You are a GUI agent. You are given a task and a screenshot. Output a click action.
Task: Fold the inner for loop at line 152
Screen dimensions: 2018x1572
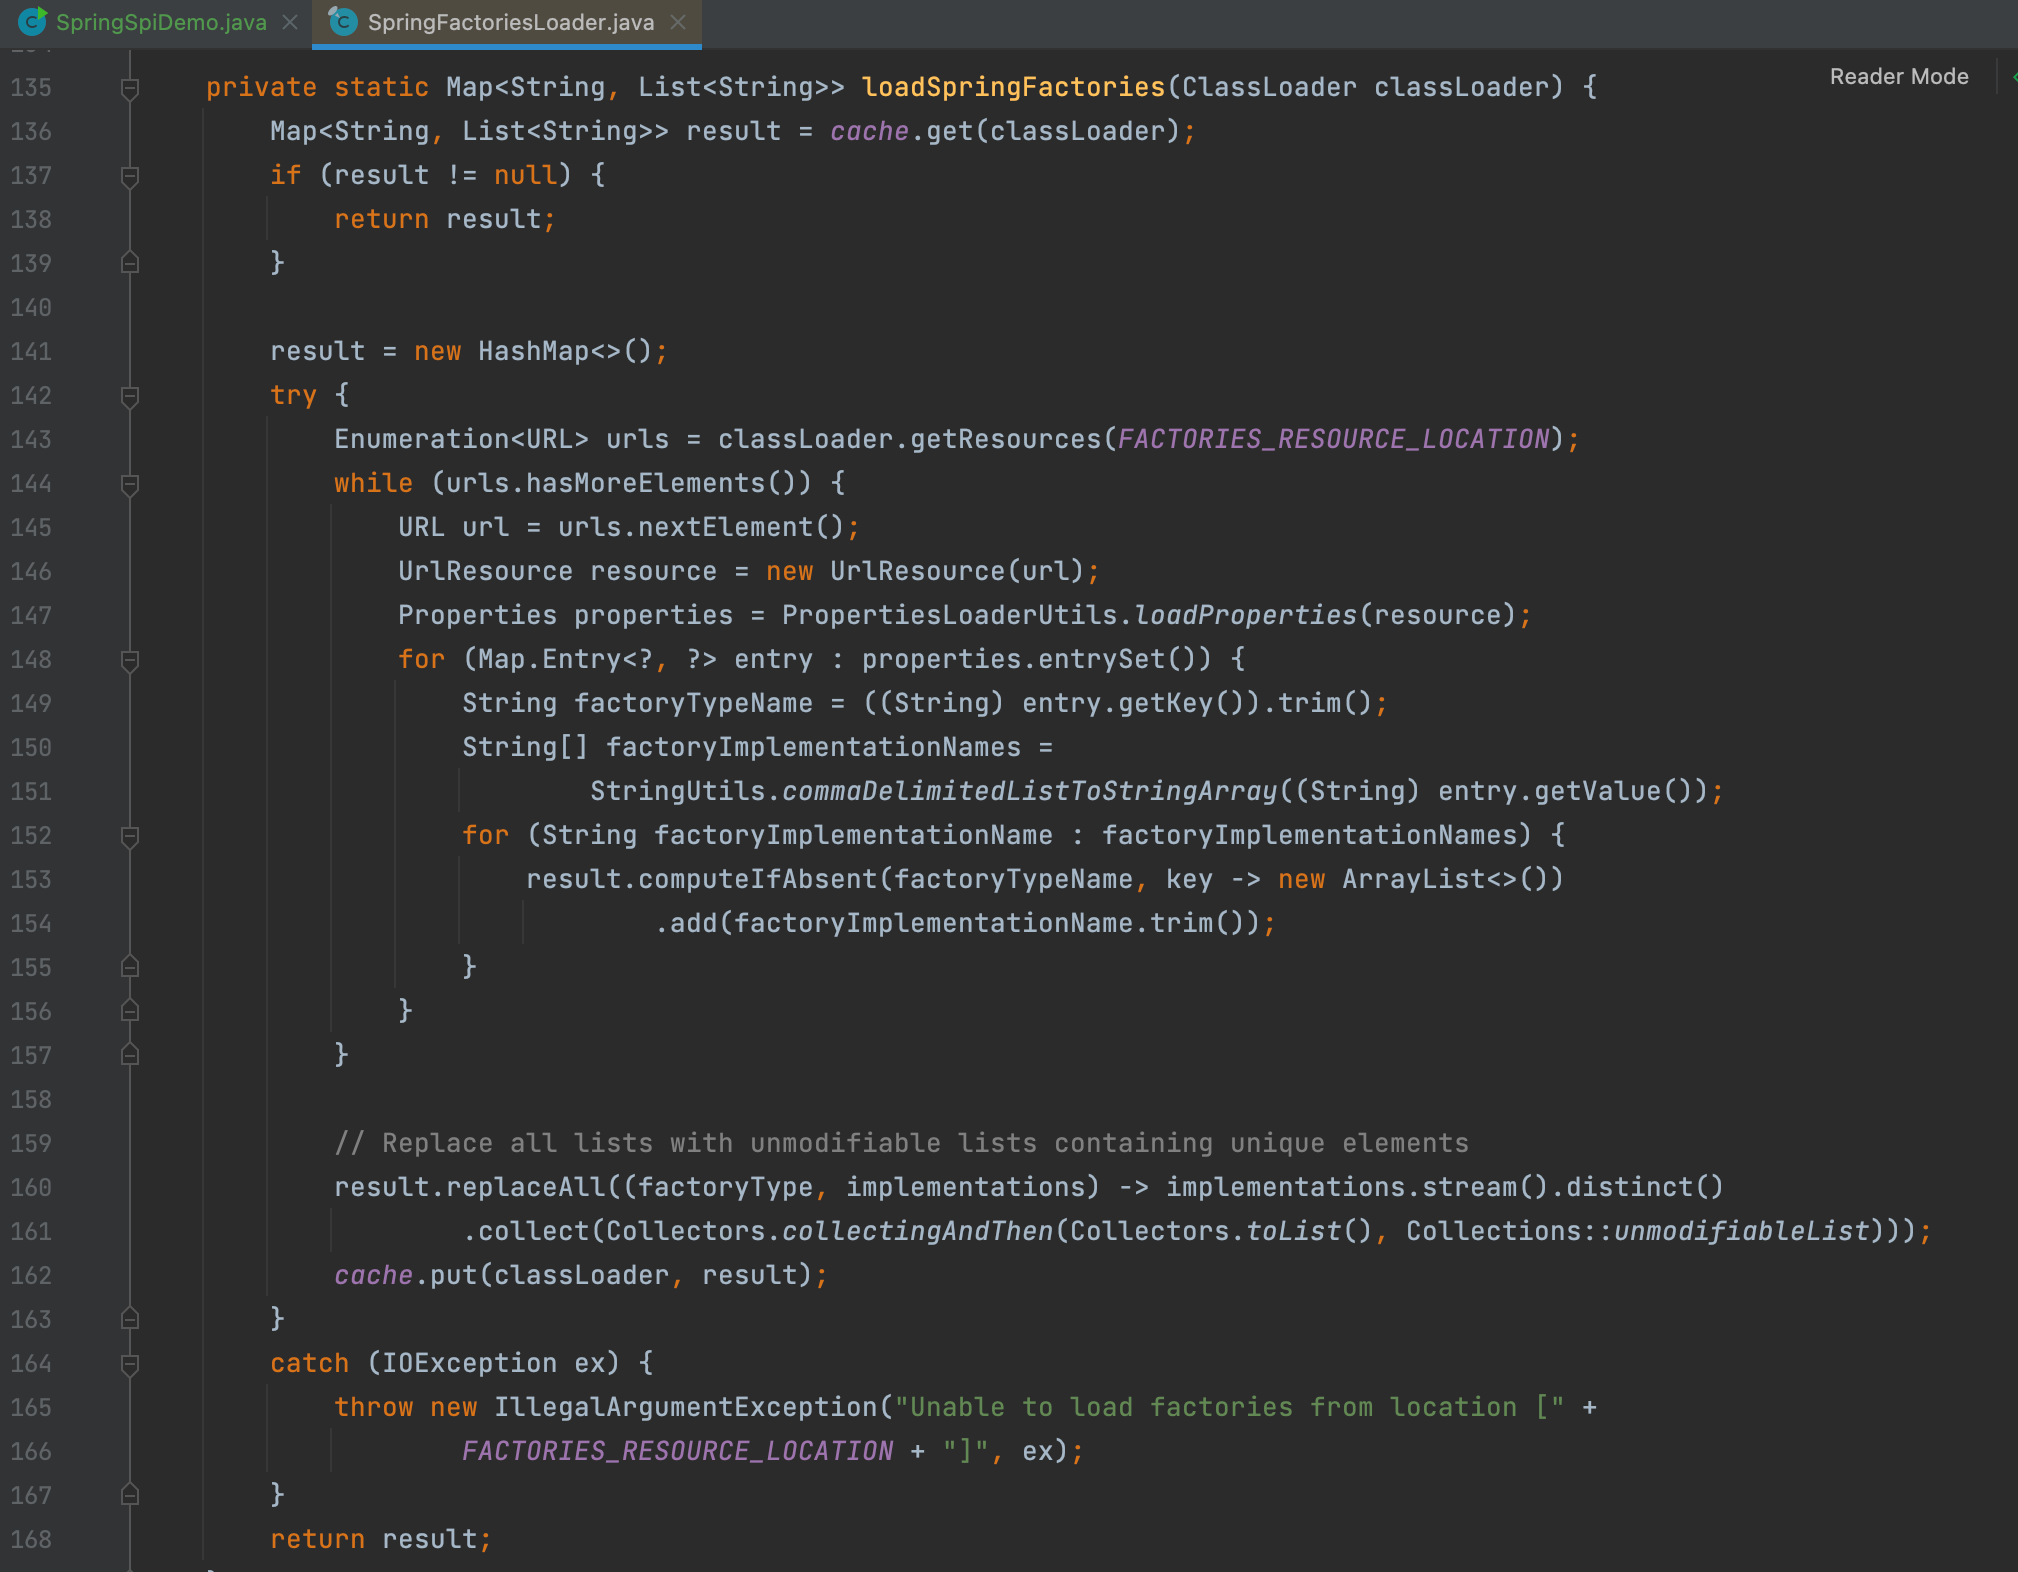point(130,836)
